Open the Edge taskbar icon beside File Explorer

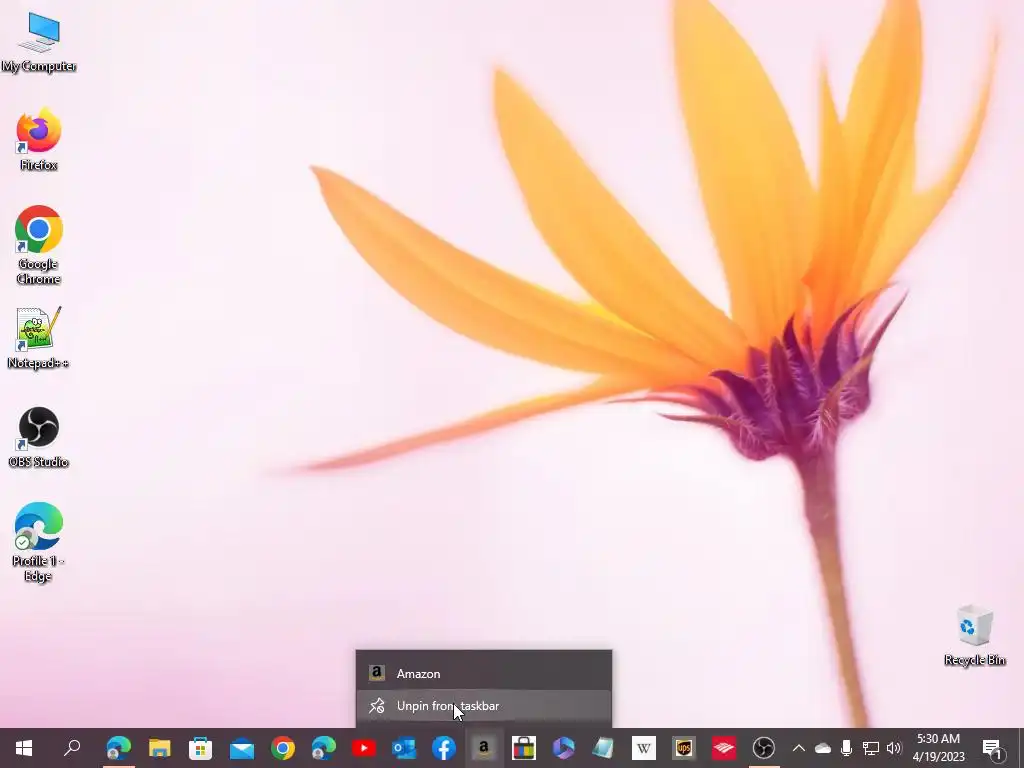click(119, 748)
